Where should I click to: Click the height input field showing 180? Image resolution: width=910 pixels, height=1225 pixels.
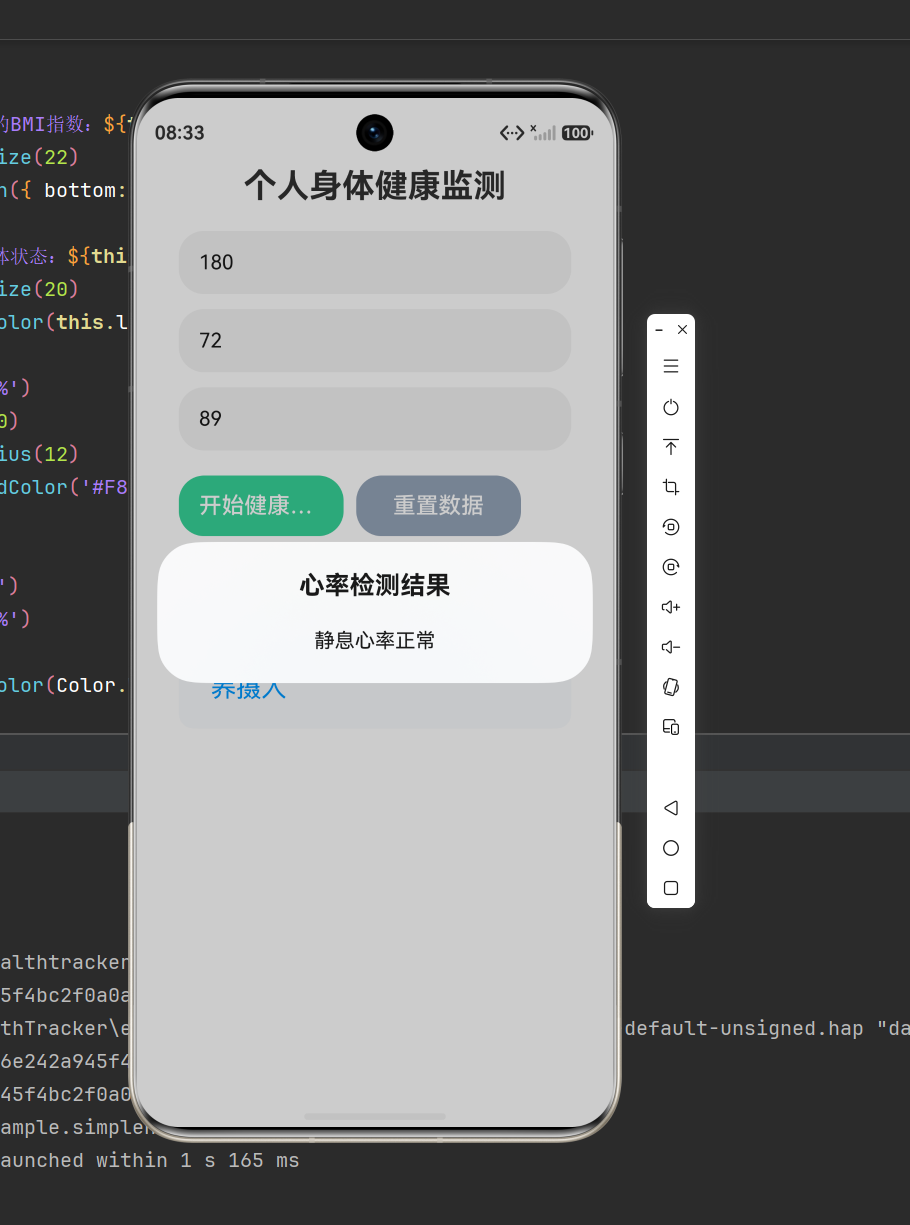[x=375, y=262]
